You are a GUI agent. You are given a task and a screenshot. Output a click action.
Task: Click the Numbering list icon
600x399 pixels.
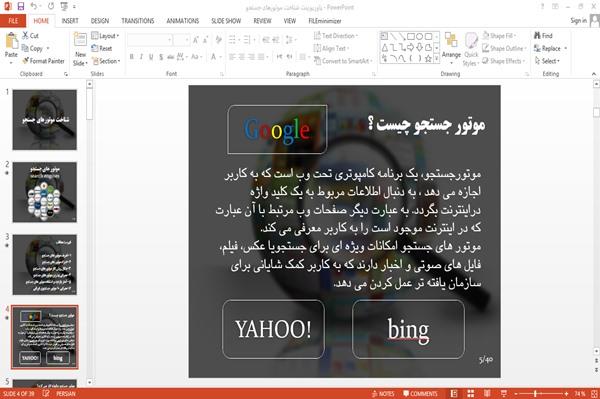[x=246, y=39]
